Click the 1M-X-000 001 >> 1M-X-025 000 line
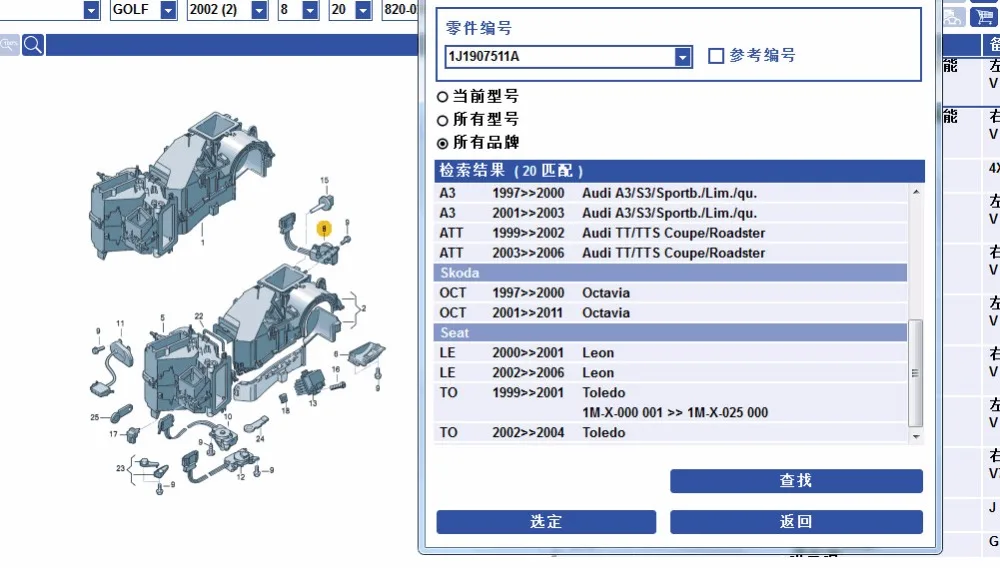1000x568 pixels. 675,412
